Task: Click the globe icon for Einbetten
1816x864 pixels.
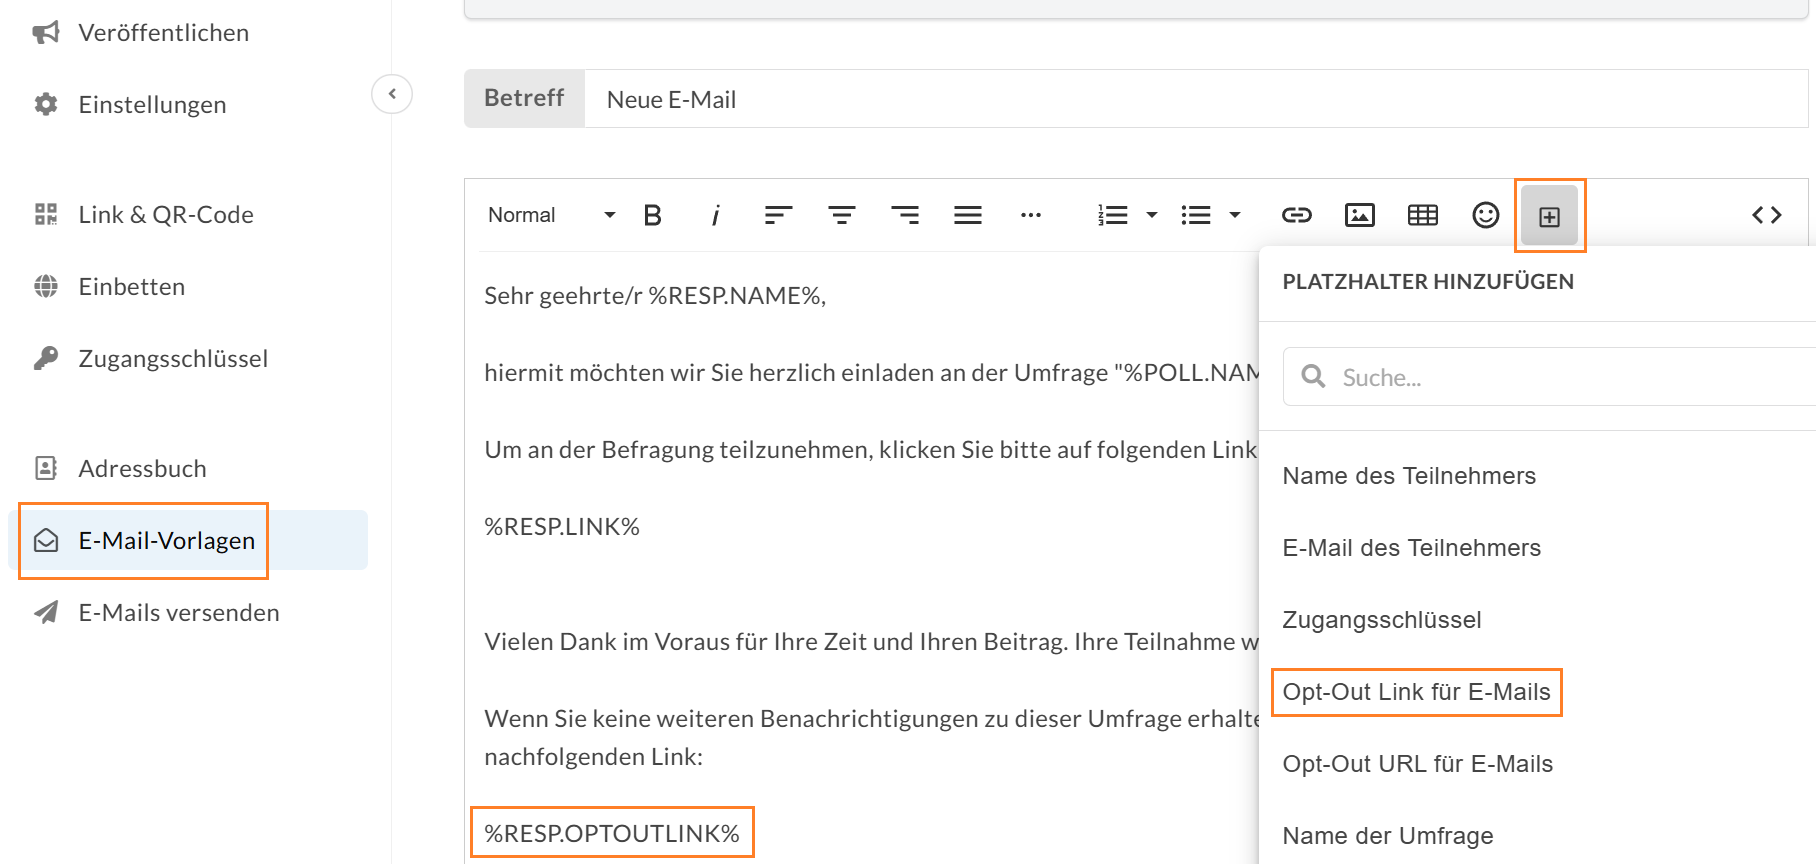Action: (x=46, y=286)
